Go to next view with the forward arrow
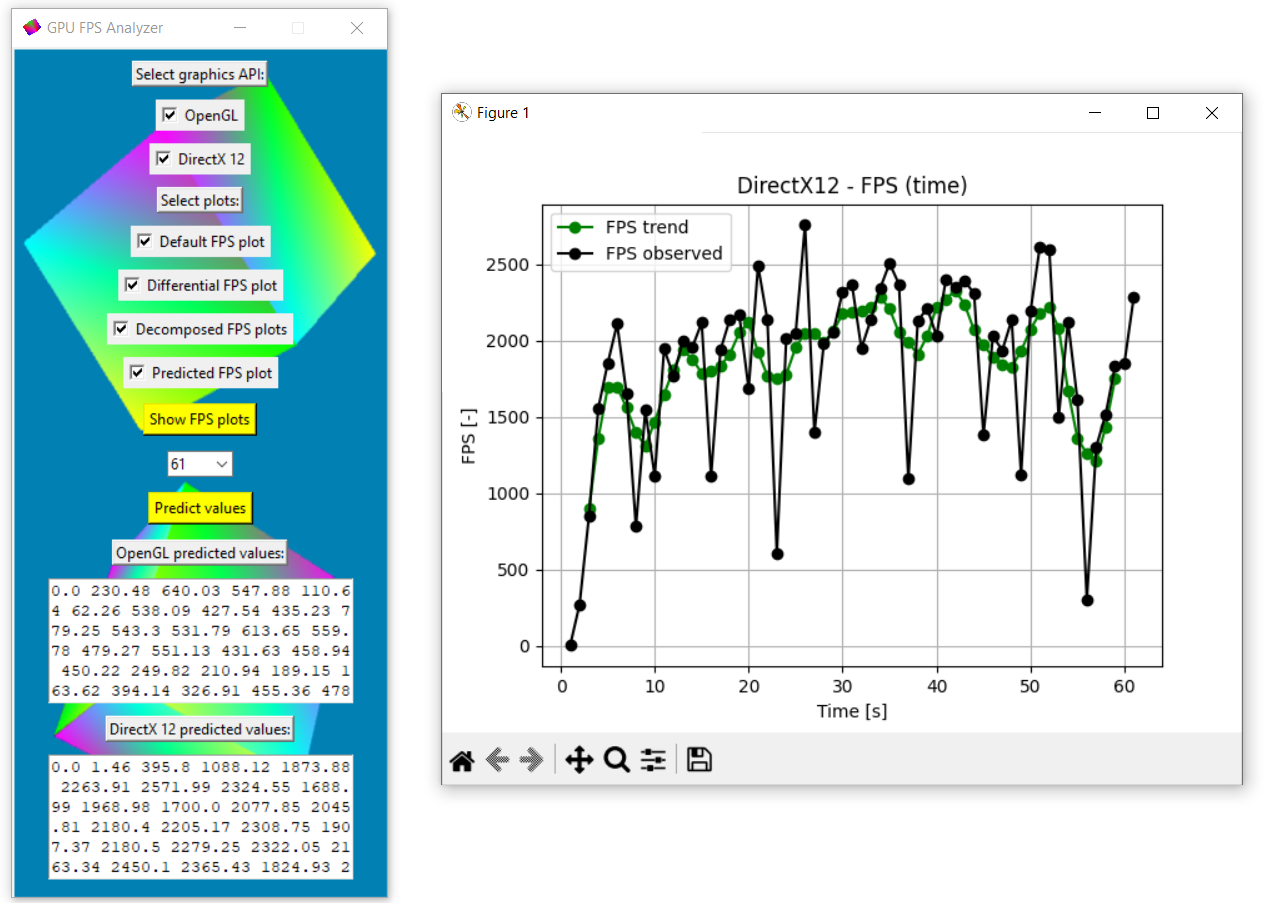 click(532, 760)
